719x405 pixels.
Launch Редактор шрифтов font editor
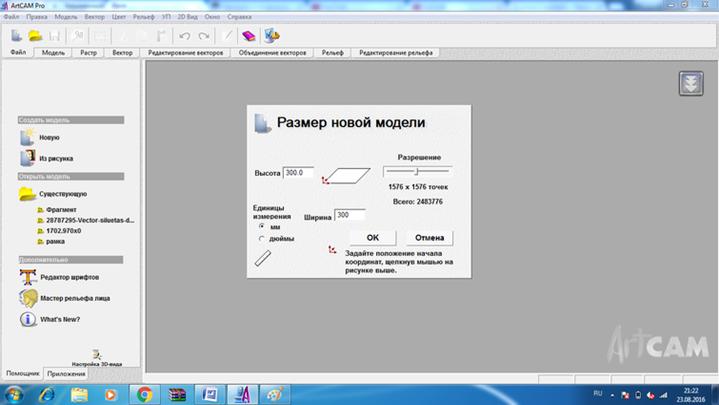59,277
